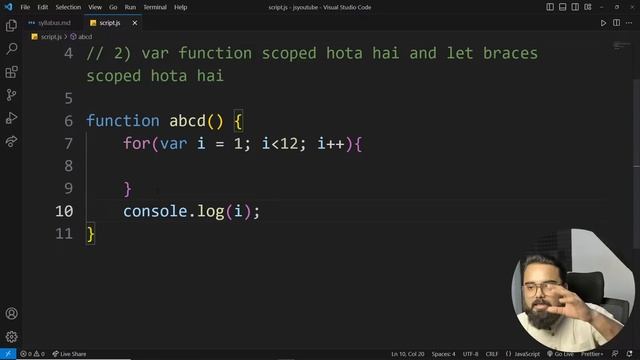Start Live Share from the status bar
640x360 pixels.
click(69, 354)
